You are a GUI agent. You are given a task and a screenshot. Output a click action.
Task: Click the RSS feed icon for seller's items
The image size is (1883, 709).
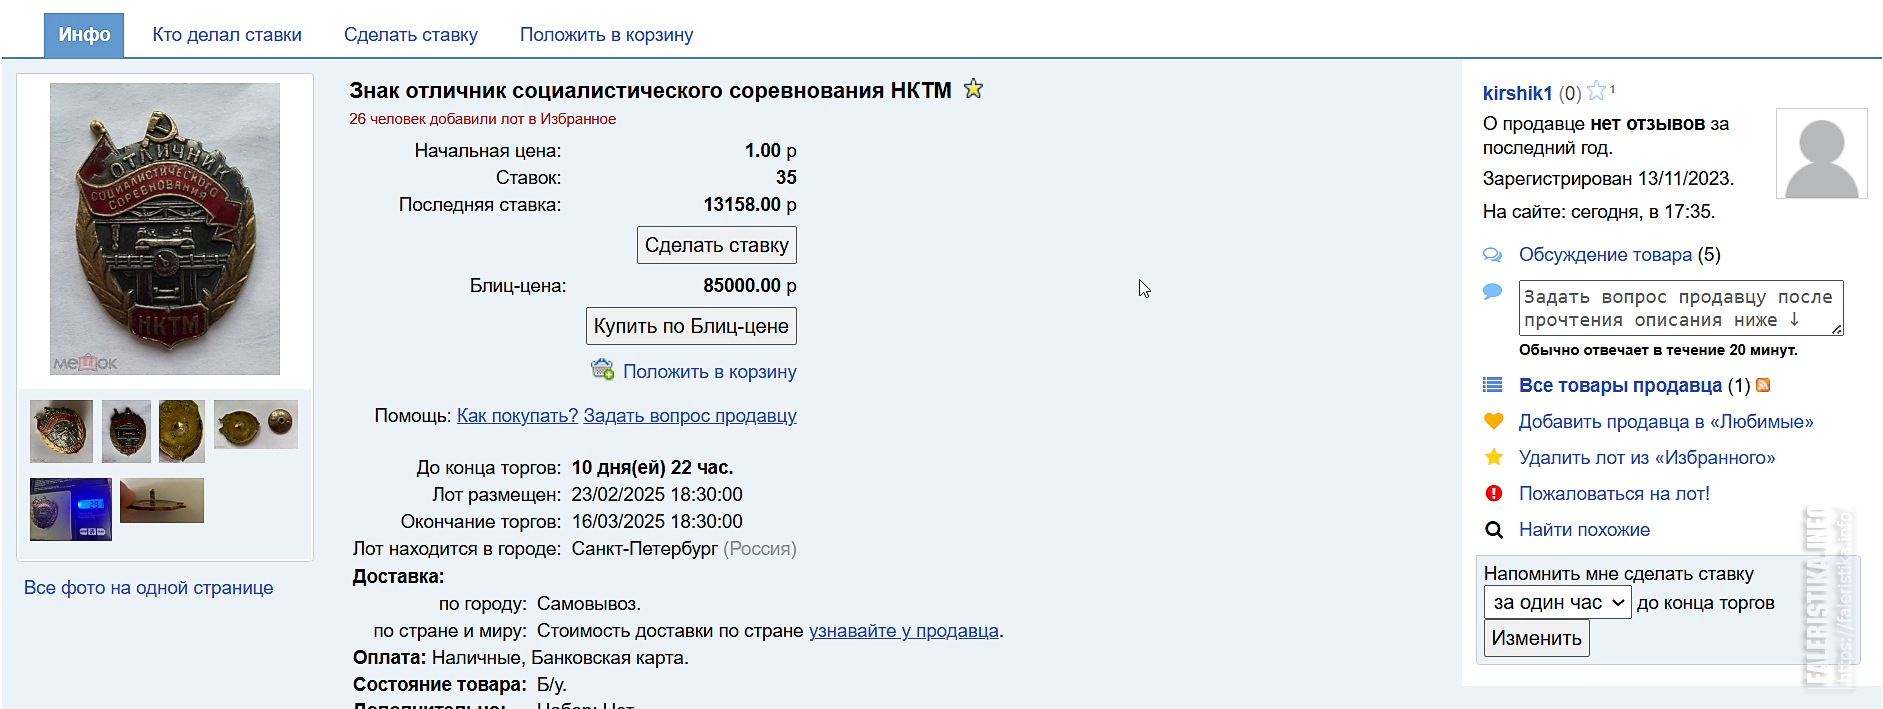click(1763, 385)
